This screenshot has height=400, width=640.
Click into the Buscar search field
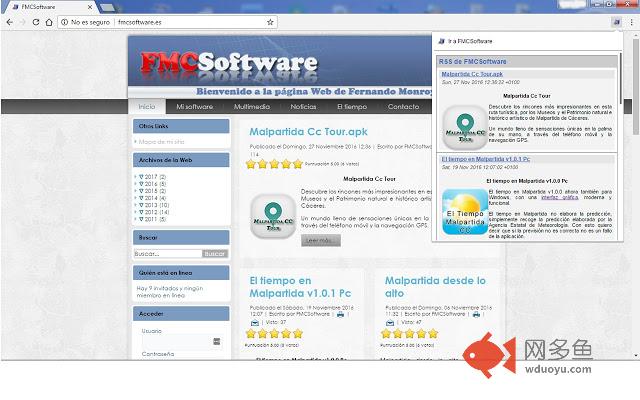coord(168,253)
